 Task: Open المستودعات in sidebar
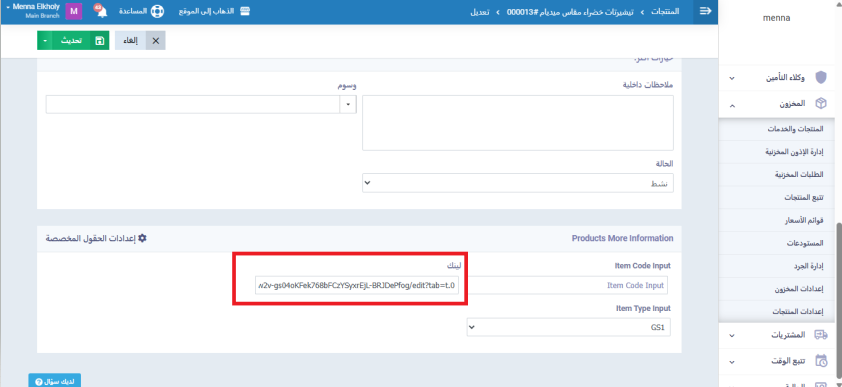pos(805,243)
